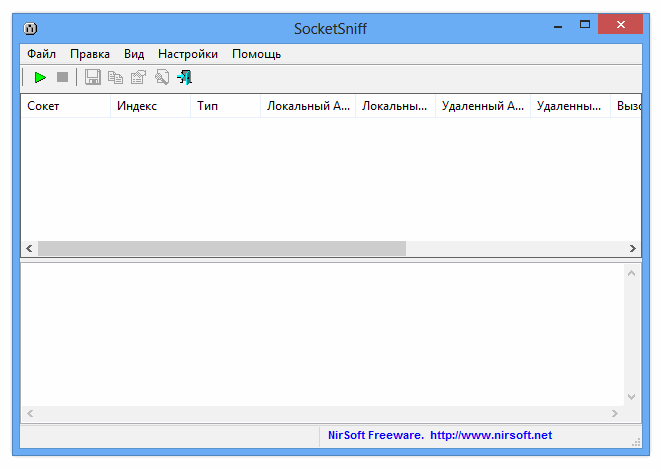Sort by Удаленный А... column header
The height and width of the screenshot is (470, 661).
click(x=483, y=106)
